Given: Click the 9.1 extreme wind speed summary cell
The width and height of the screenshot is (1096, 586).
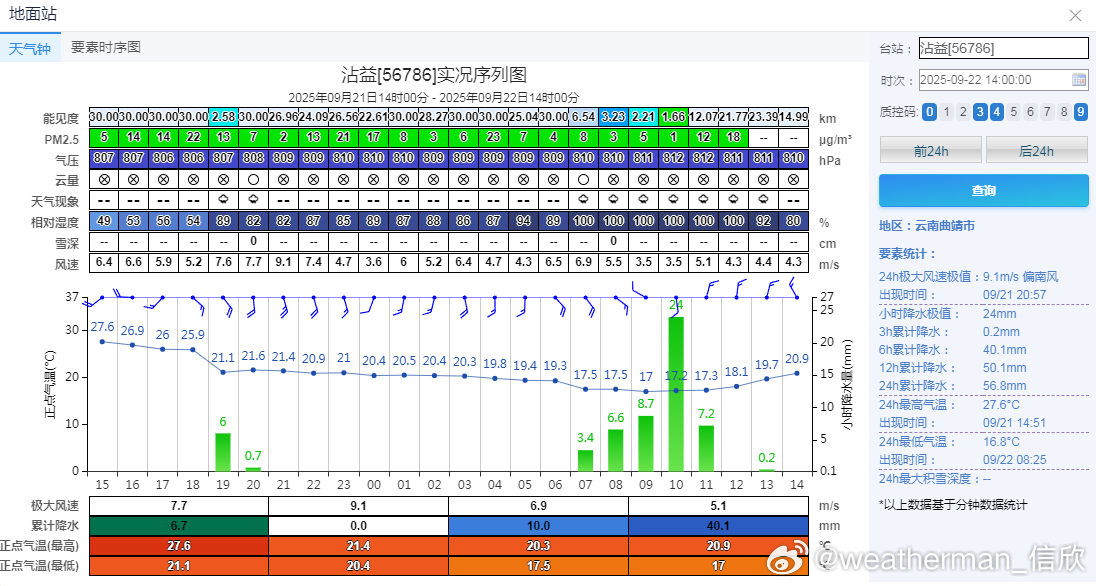Looking at the screenshot, I should [359, 506].
